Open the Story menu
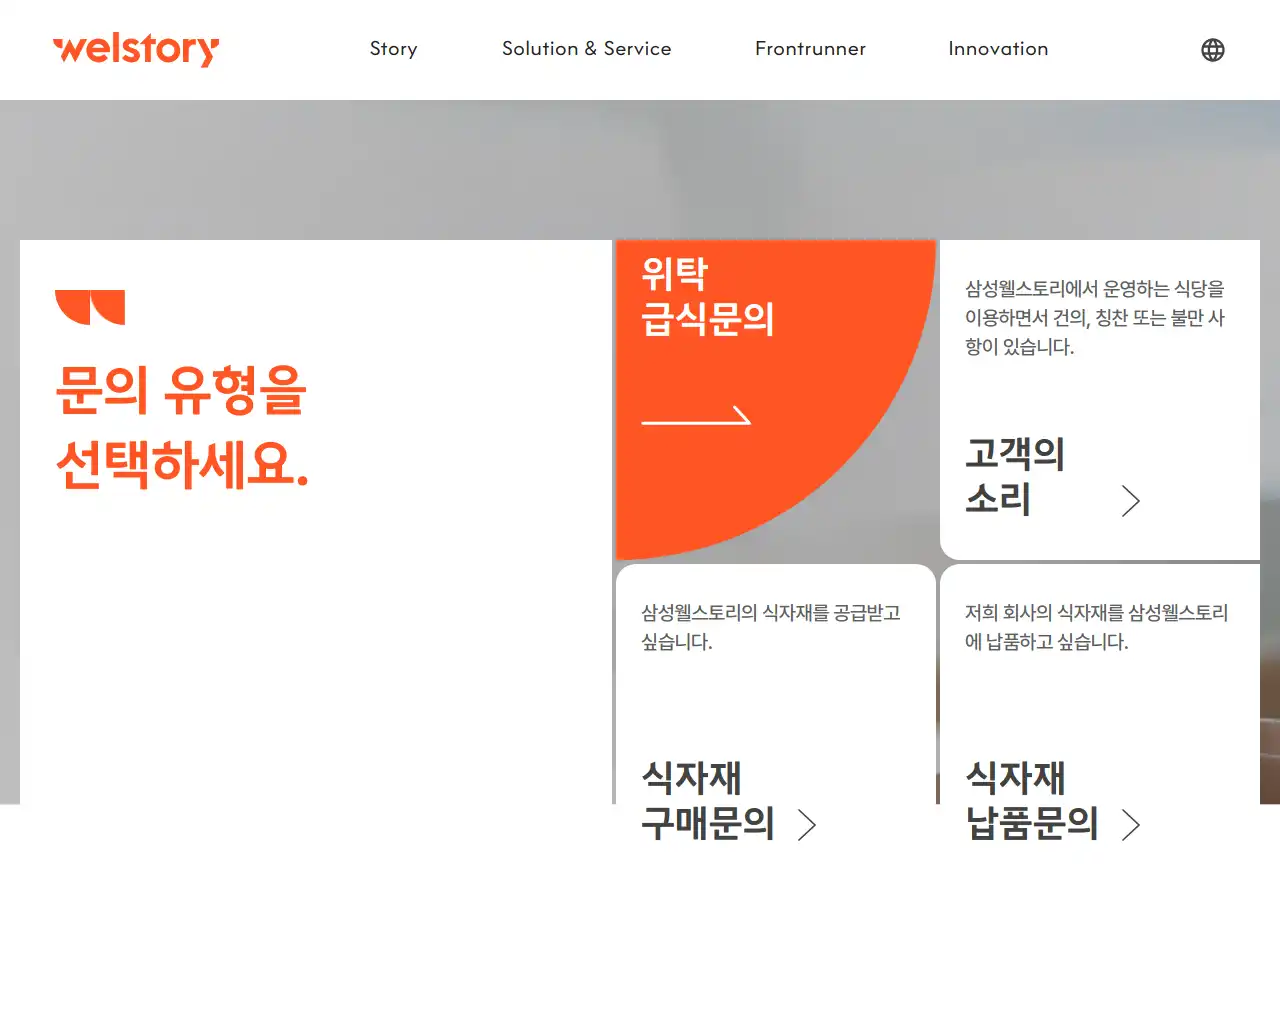1280x1024 pixels. 393,49
